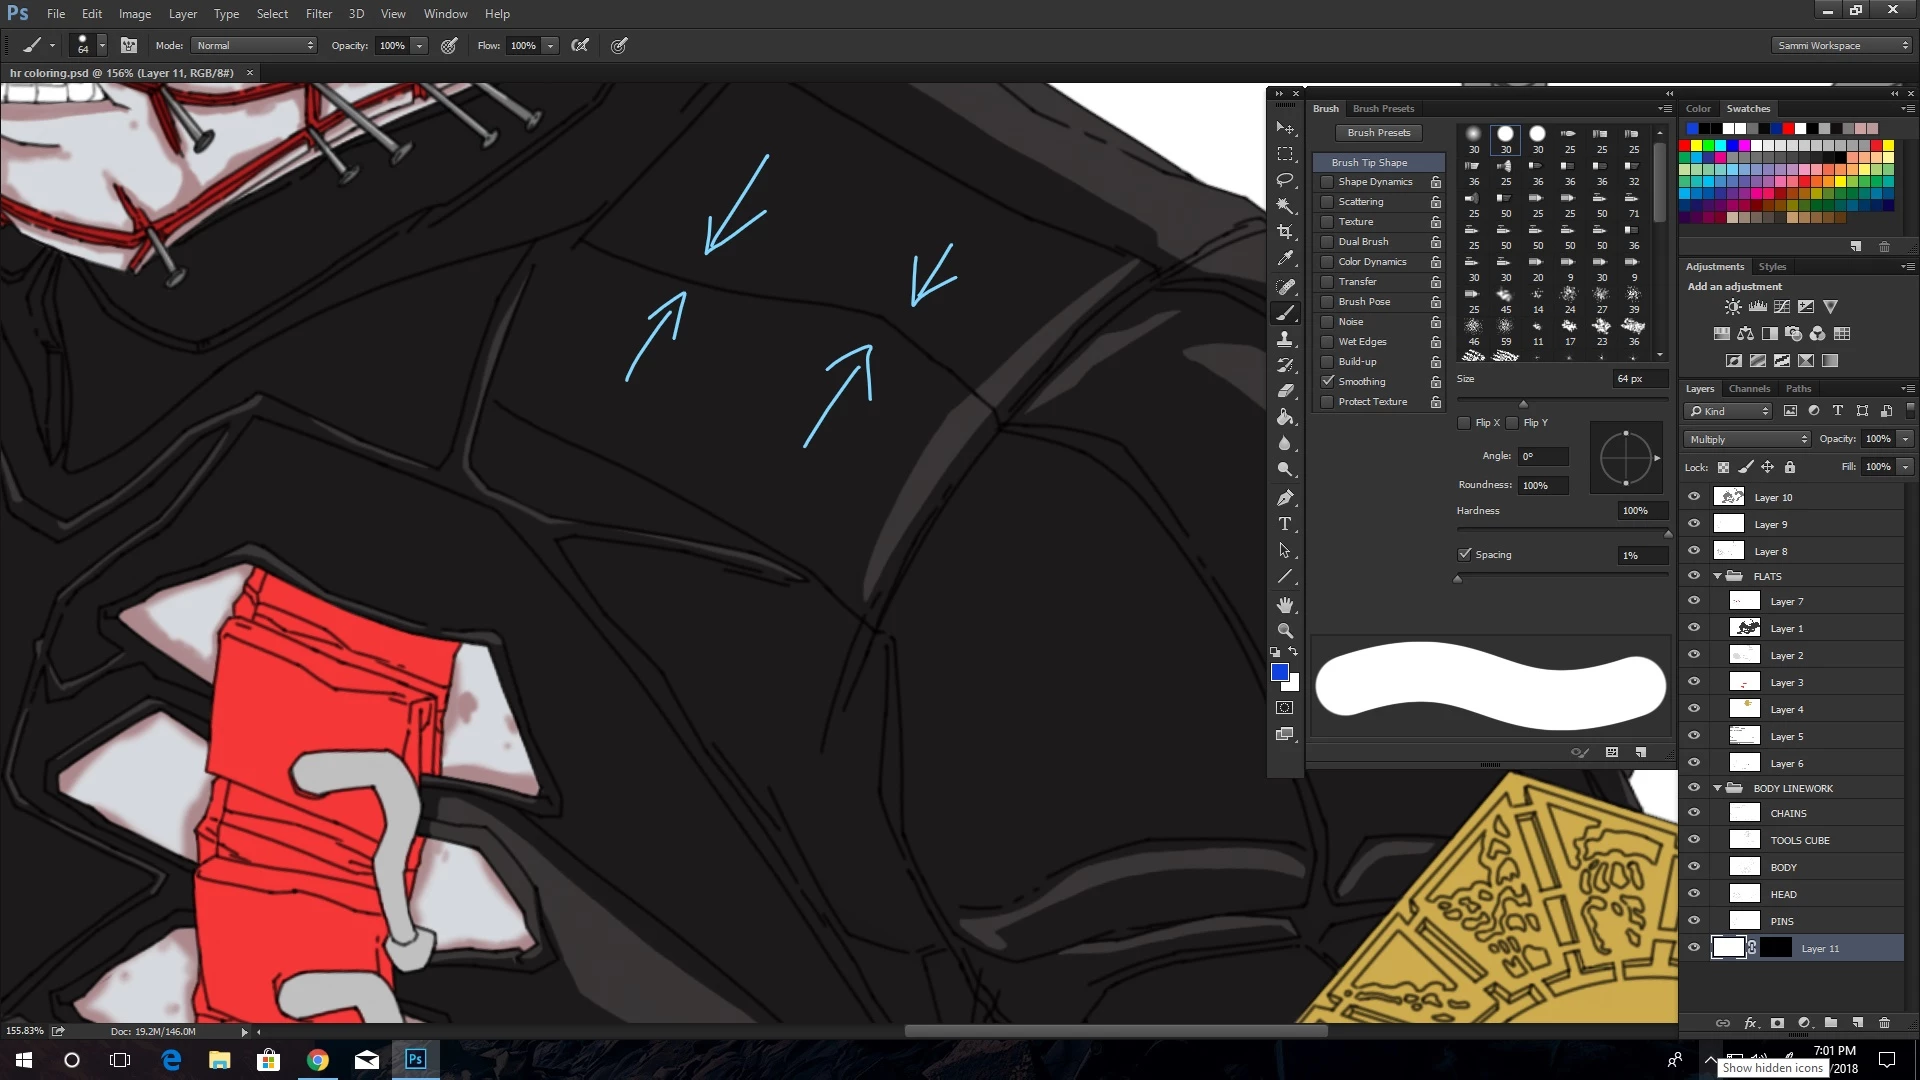1920x1080 pixels.
Task: Enable the Shape Dynamics checkbox
Action: [1327, 182]
